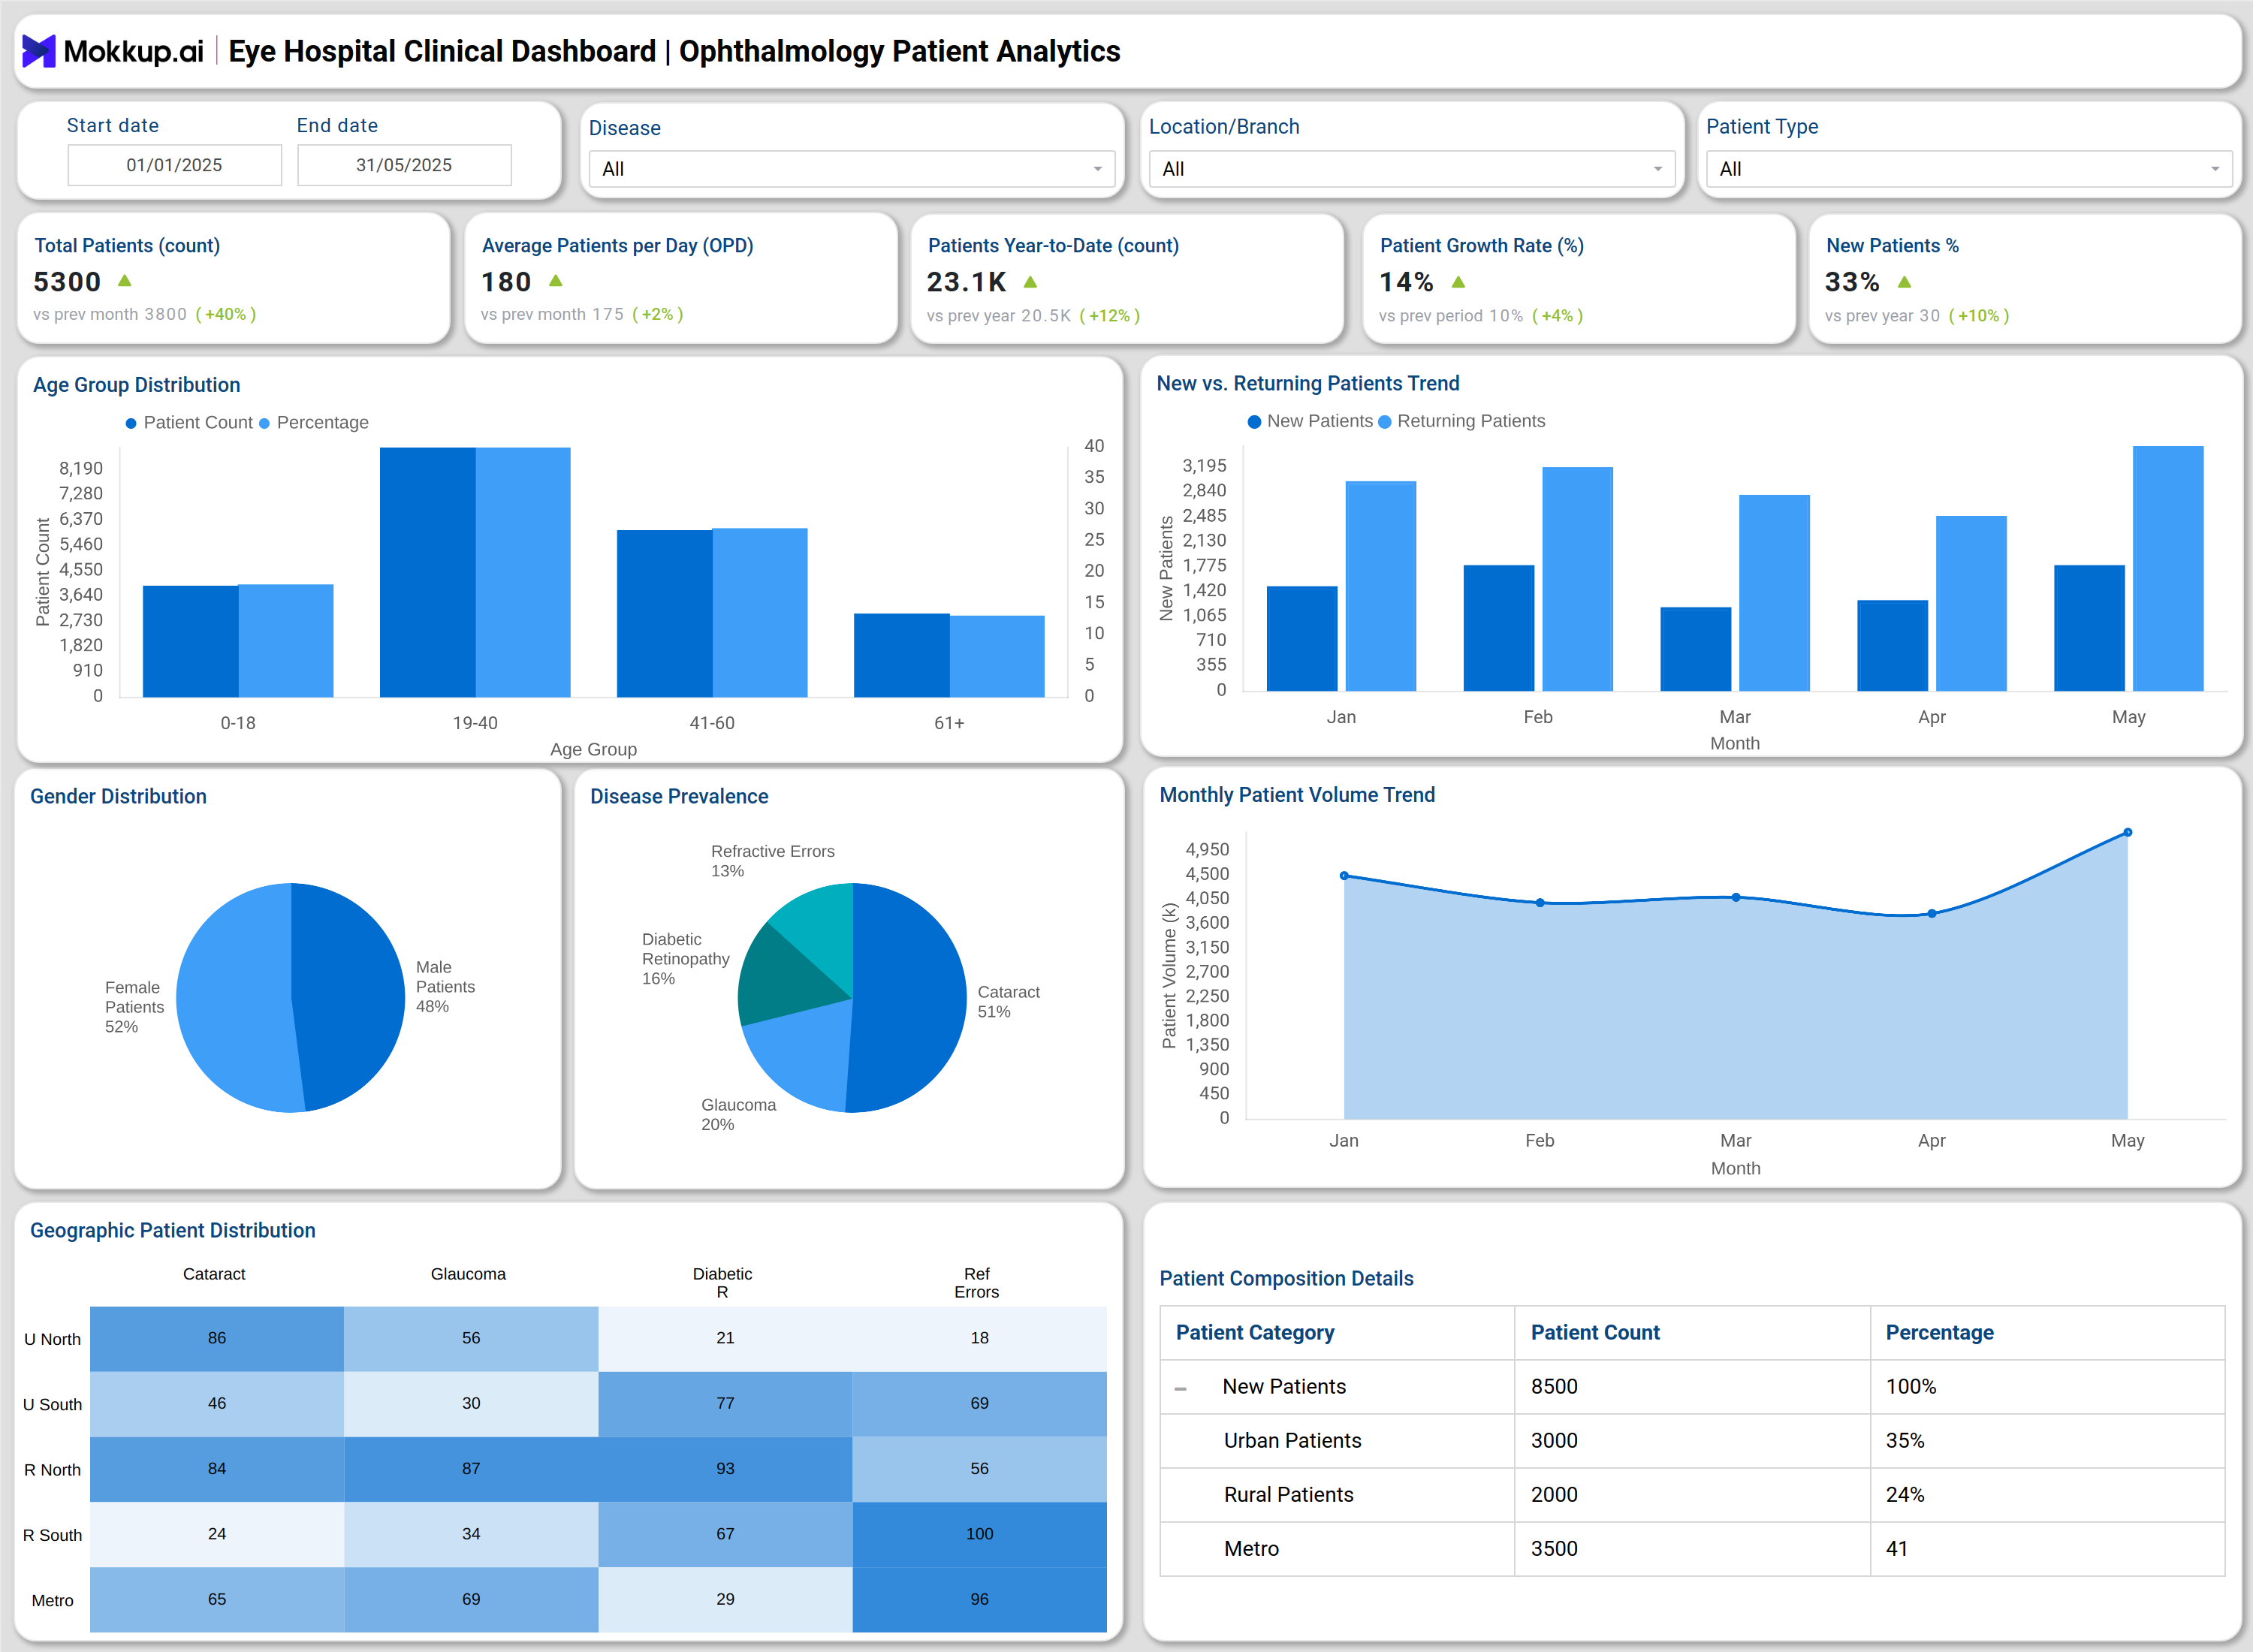The width and height of the screenshot is (2253, 1652).
Task: Click the Rural Patients row label
Action: [1288, 1495]
